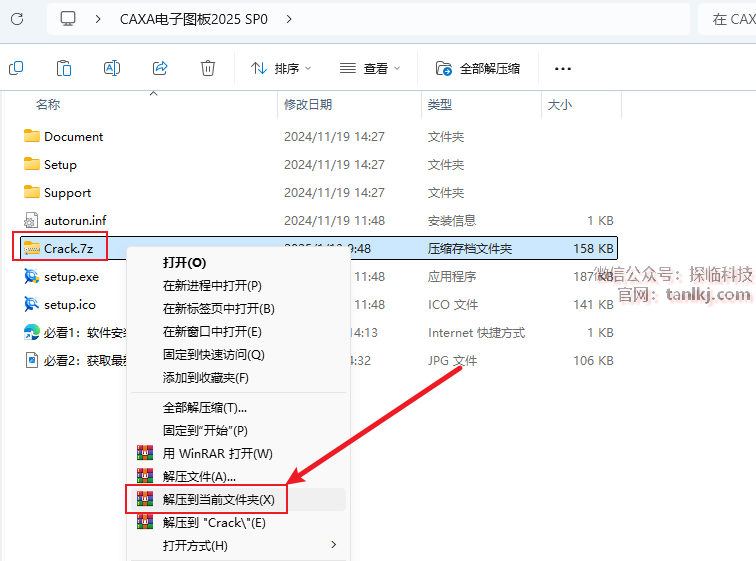Choose 全部解压缩(T)... menu entry

click(205, 408)
